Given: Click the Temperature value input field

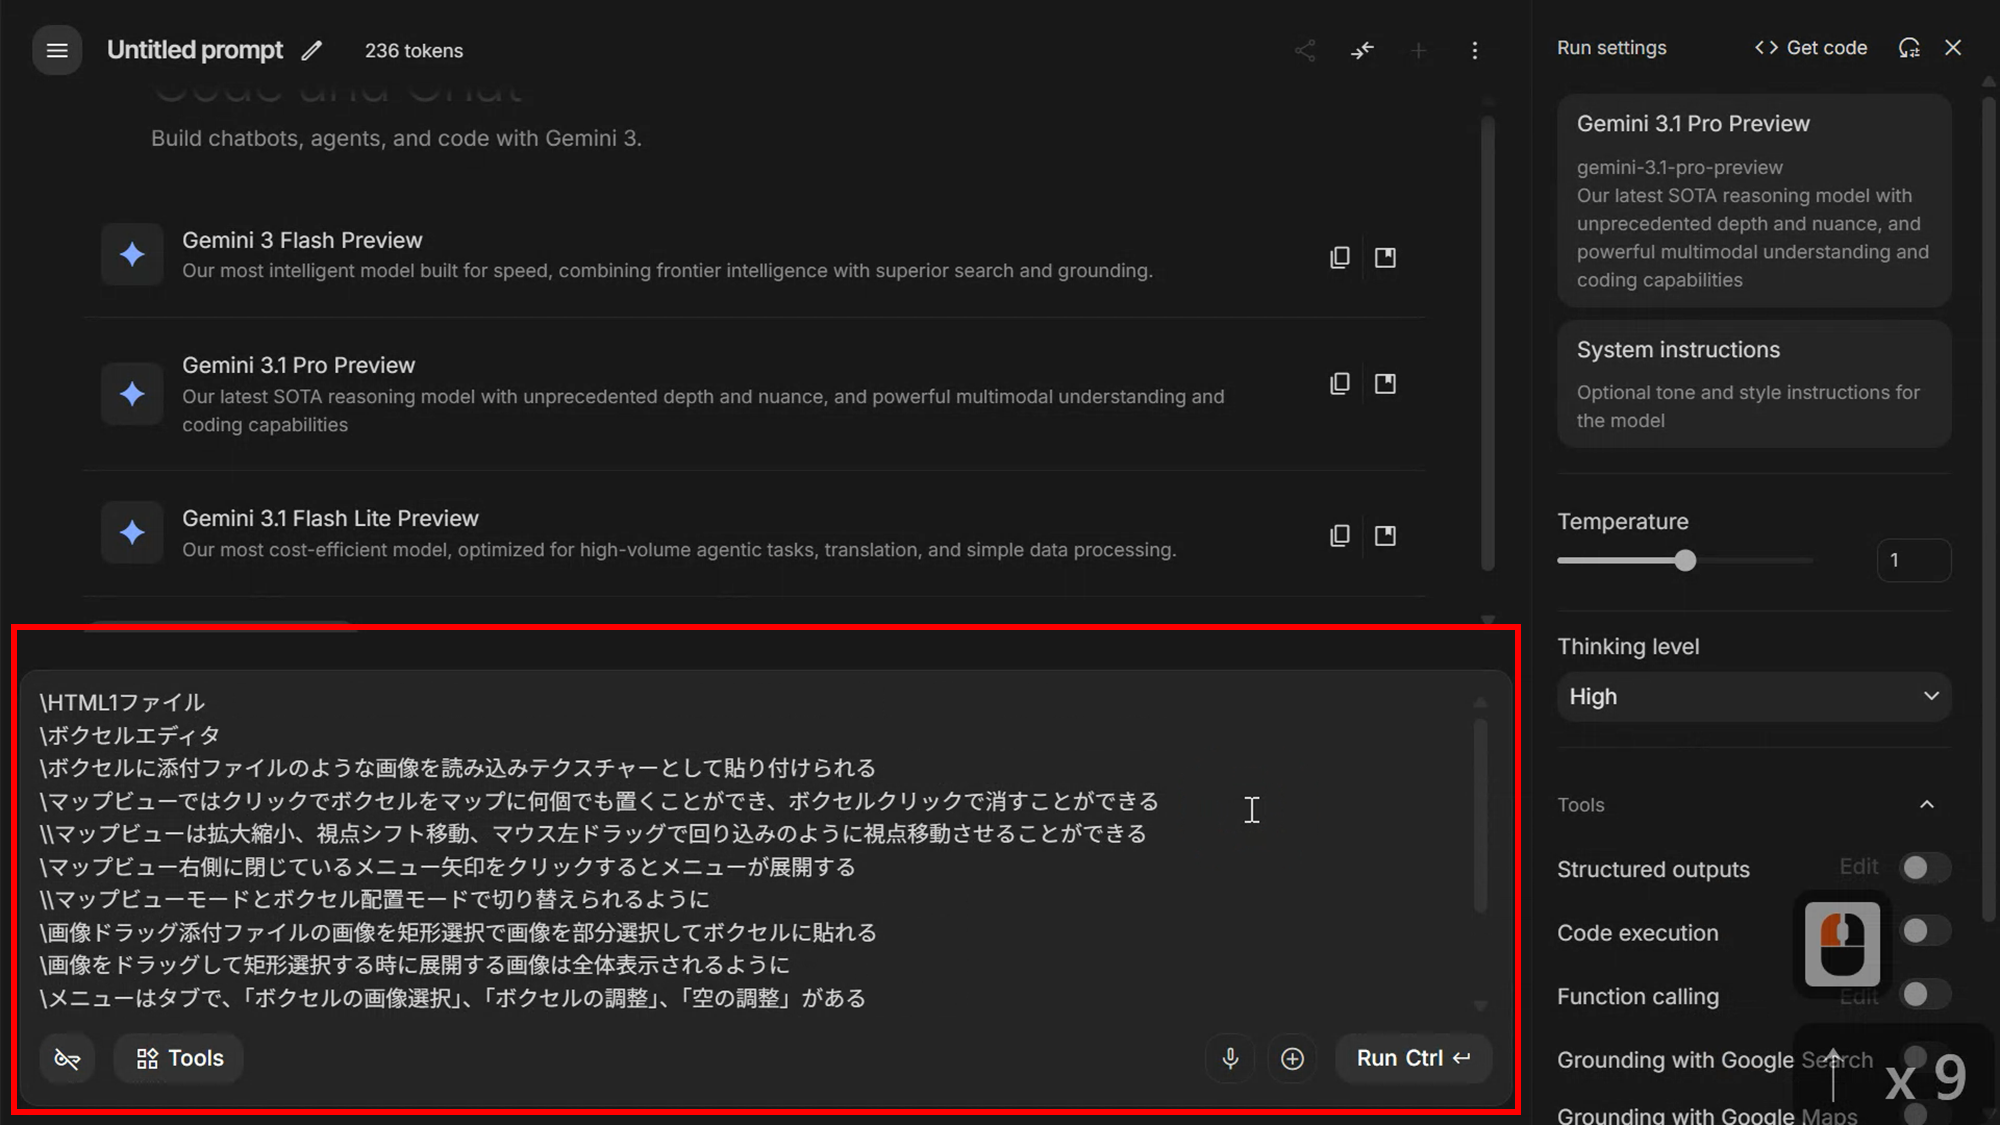Looking at the screenshot, I should [x=1914, y=560].
